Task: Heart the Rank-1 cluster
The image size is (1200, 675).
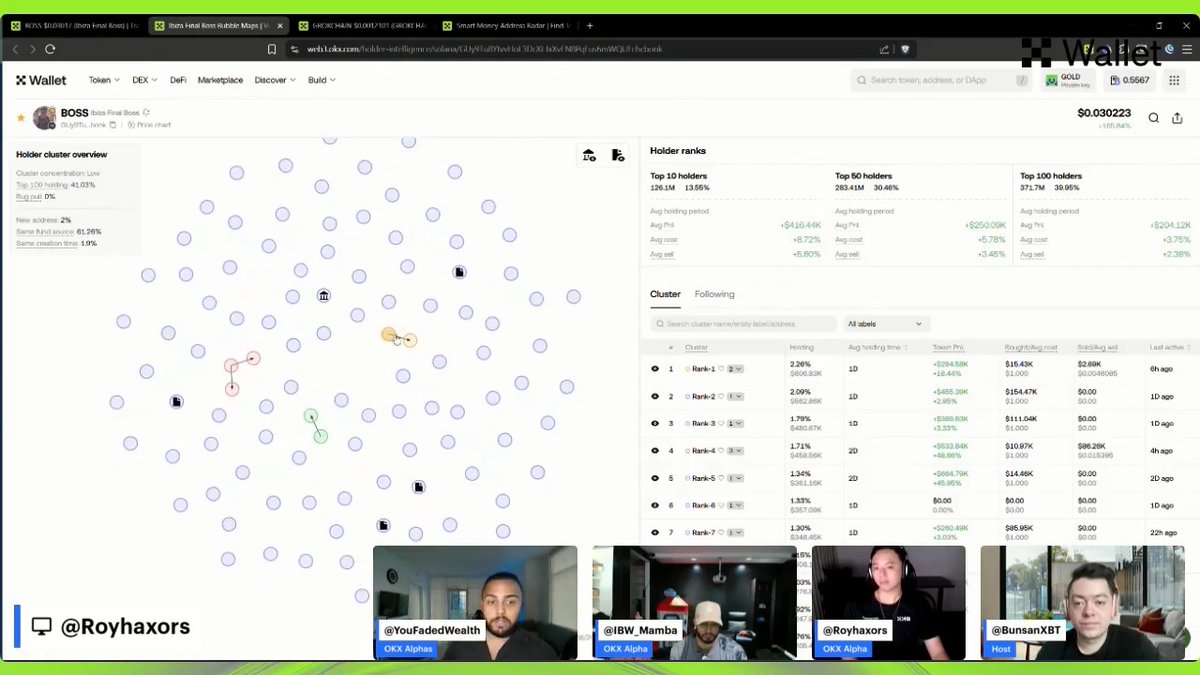Action: [x=720, y=369]
